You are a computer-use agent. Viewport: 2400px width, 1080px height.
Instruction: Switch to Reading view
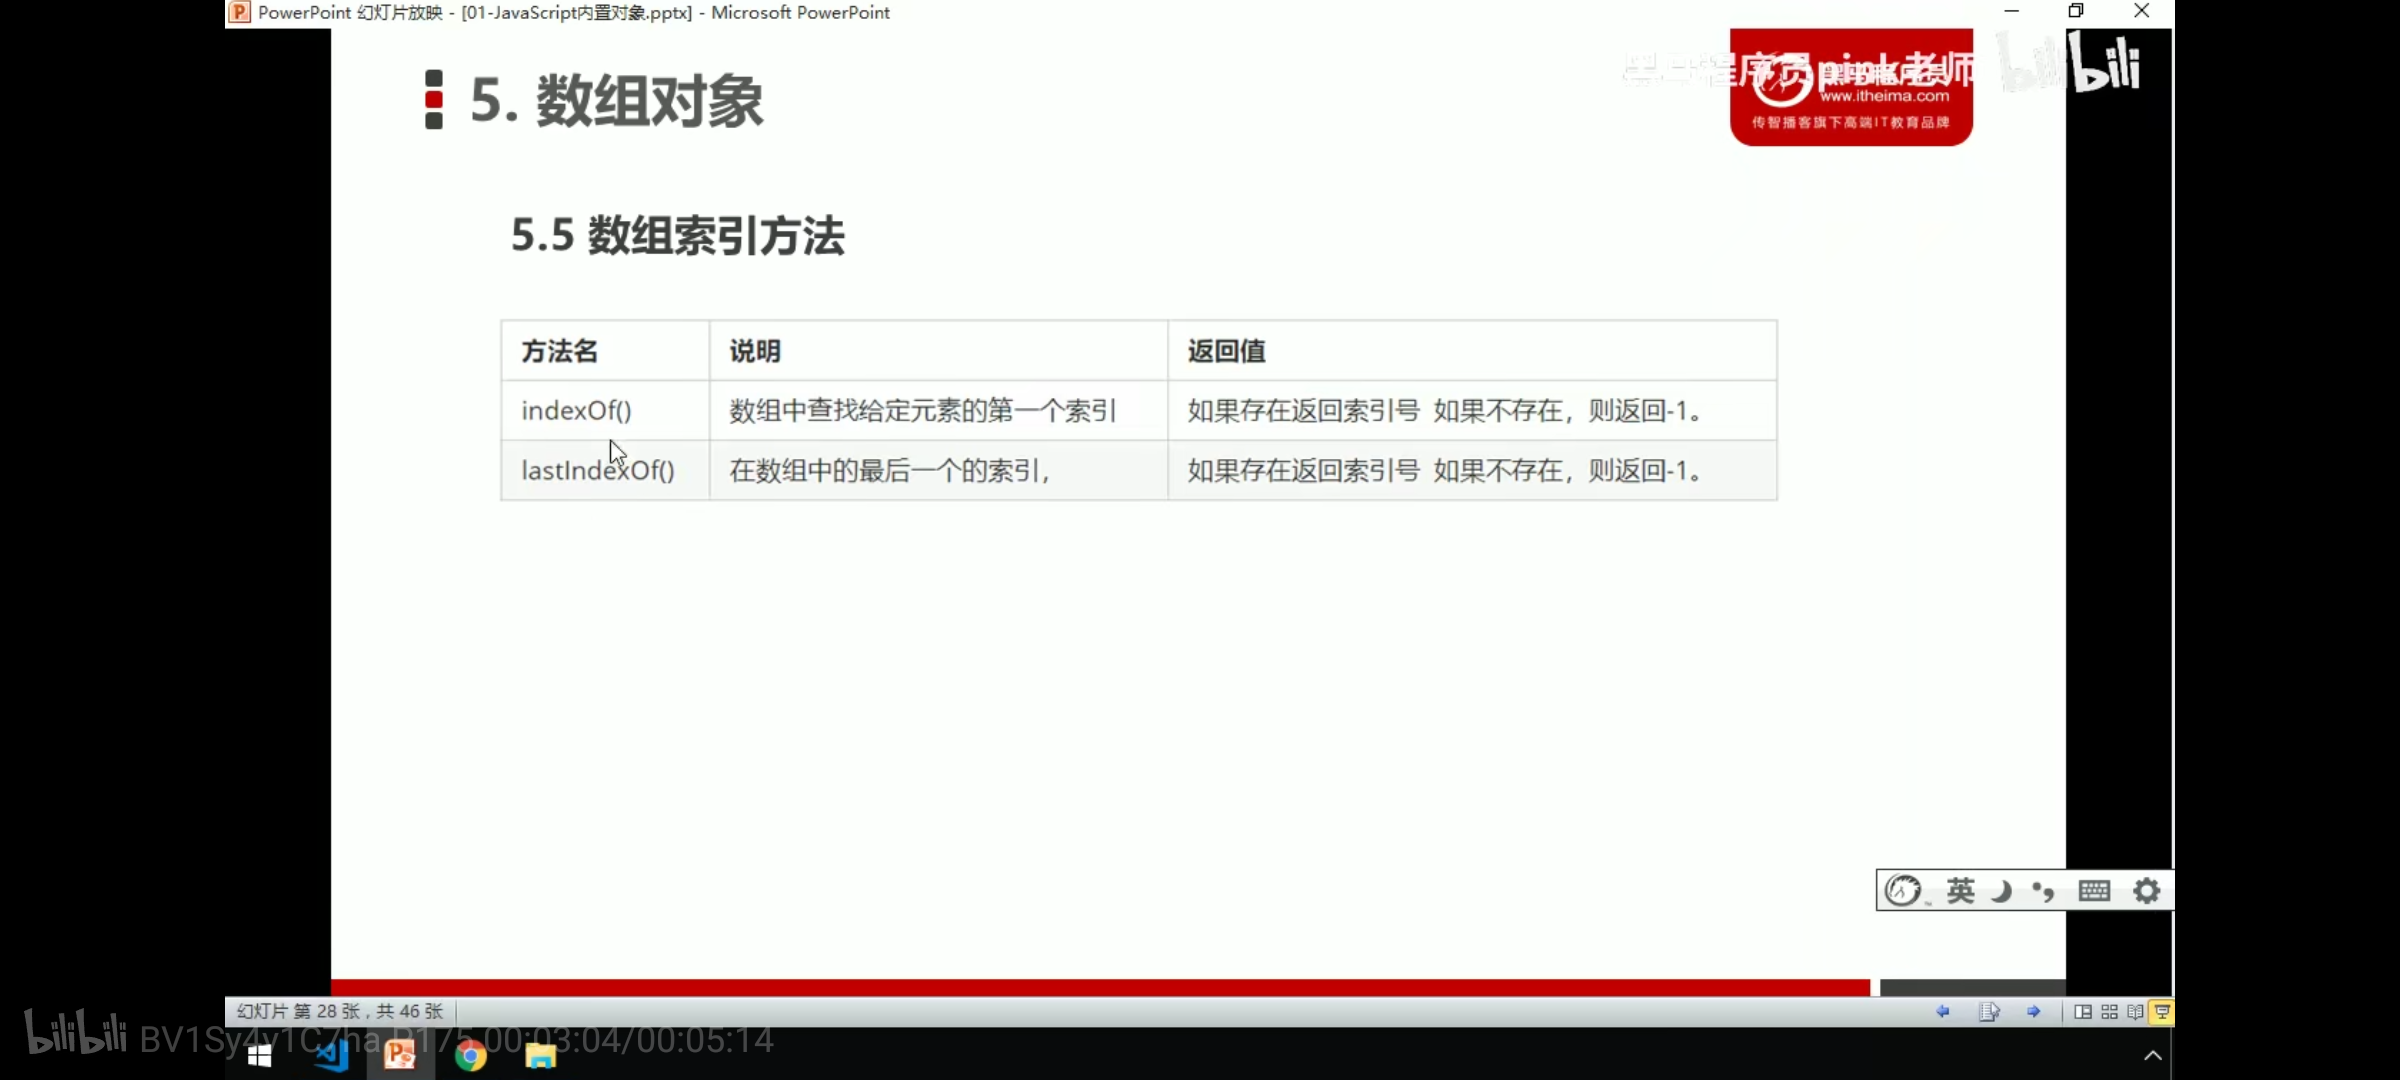[x=2135, y=1012]
